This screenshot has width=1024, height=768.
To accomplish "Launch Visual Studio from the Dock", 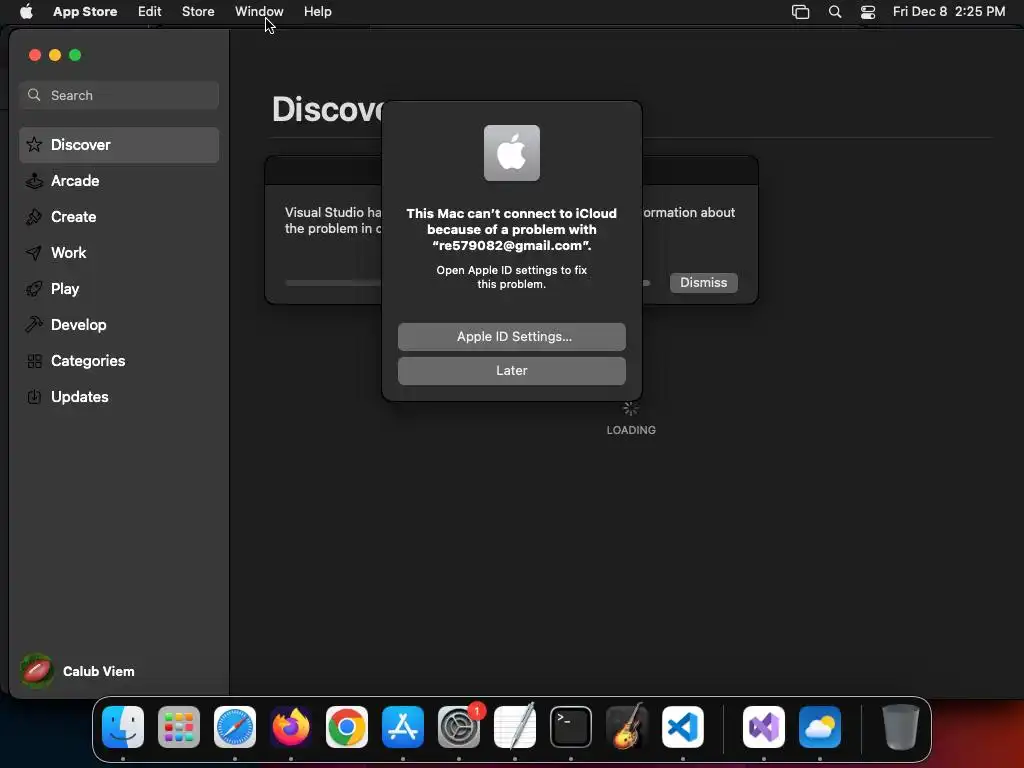I will pyautogui.click(x=763, y=727).
